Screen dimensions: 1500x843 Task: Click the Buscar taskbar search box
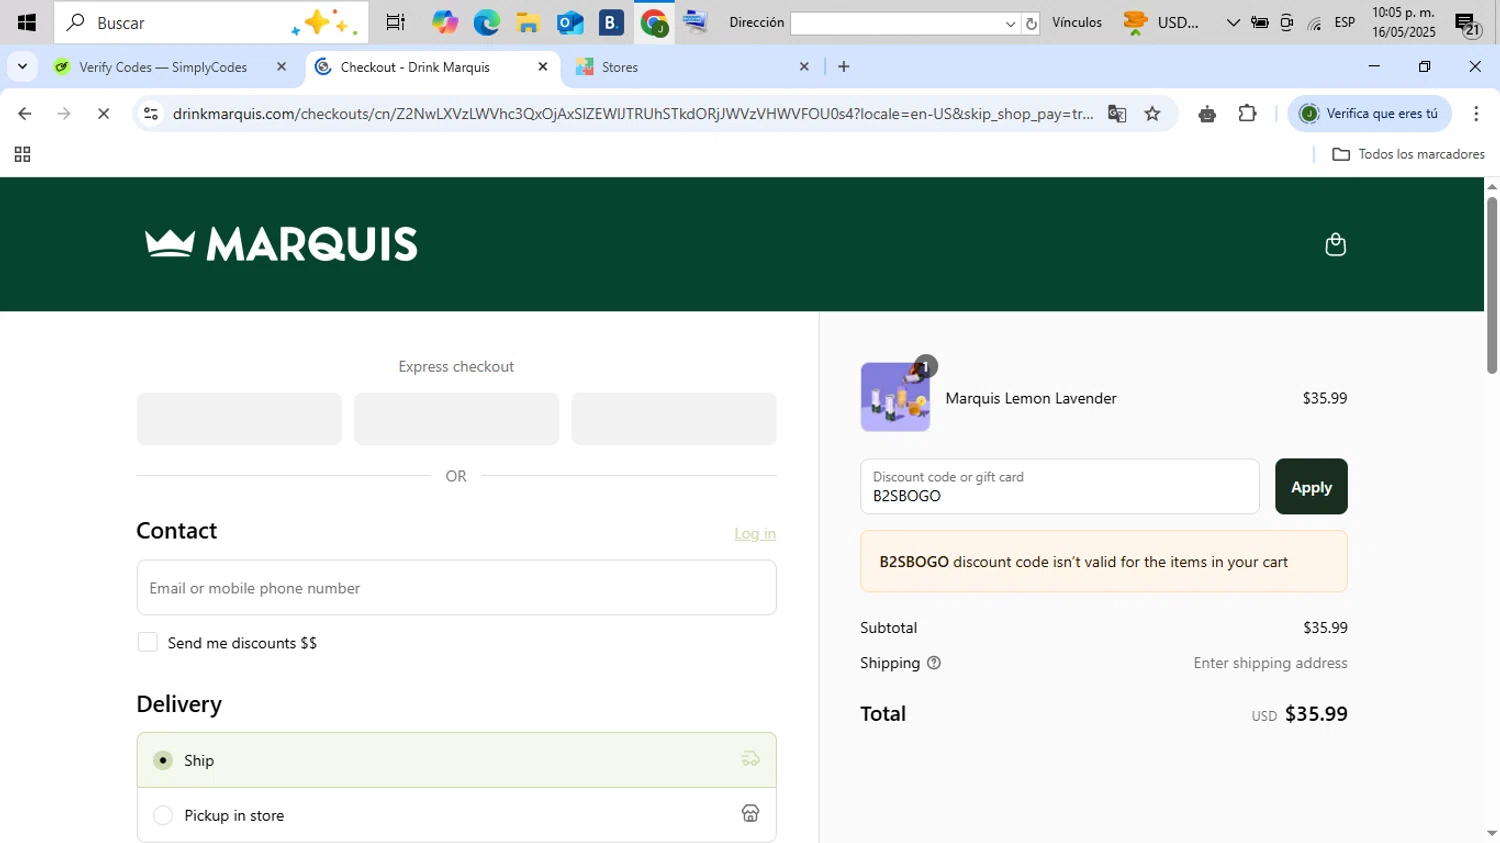(211, 22)
